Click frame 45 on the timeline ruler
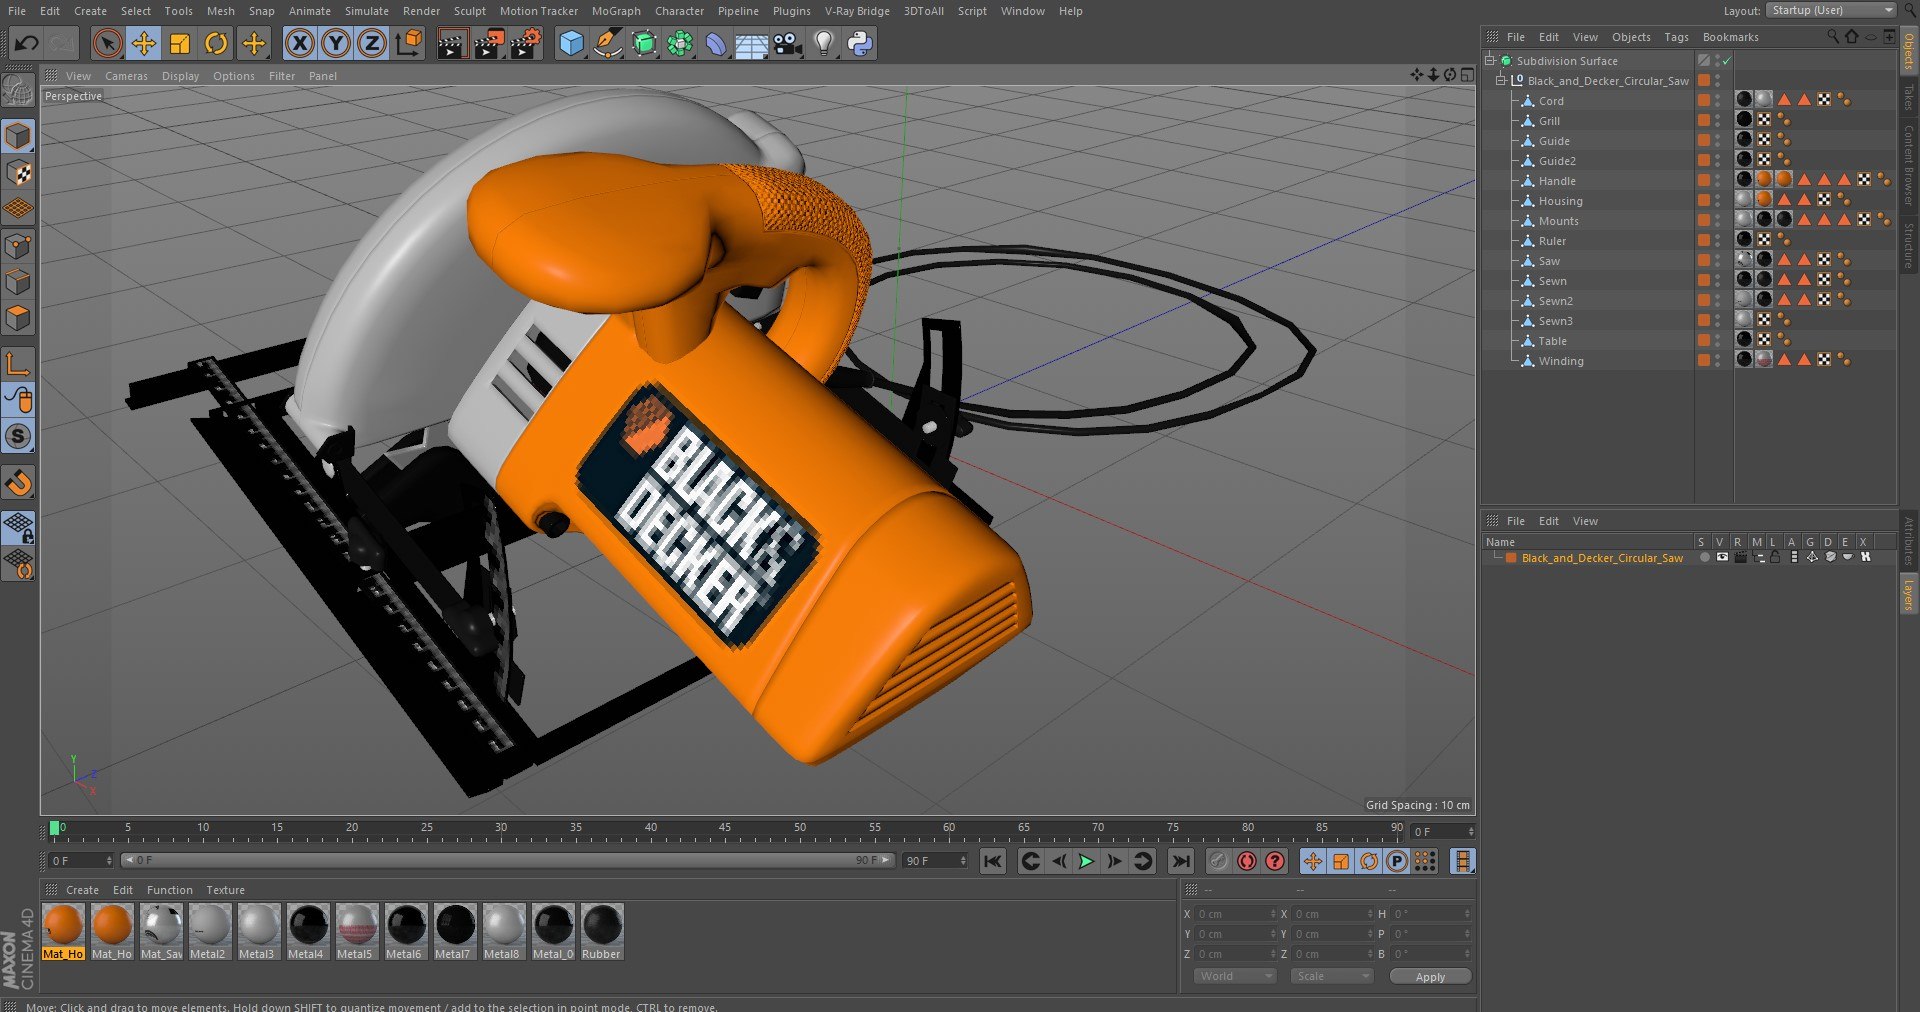This screenshot has height=1012, width=1920. click(x=725, y=830)
